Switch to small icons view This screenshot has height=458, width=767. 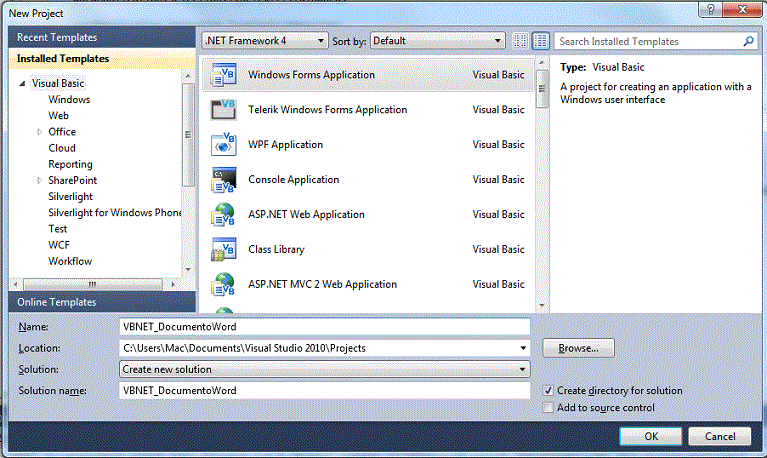pos(520,41)
